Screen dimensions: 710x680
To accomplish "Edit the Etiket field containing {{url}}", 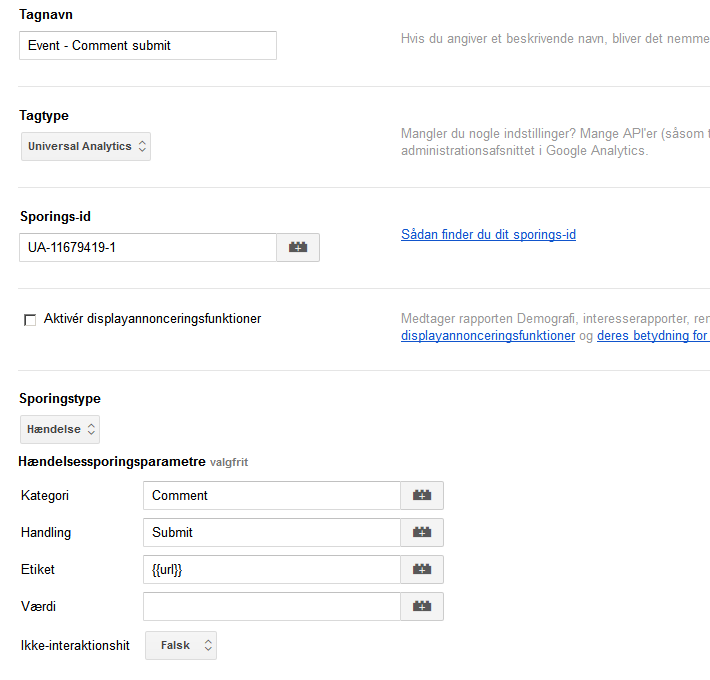I will coord(271,569).
